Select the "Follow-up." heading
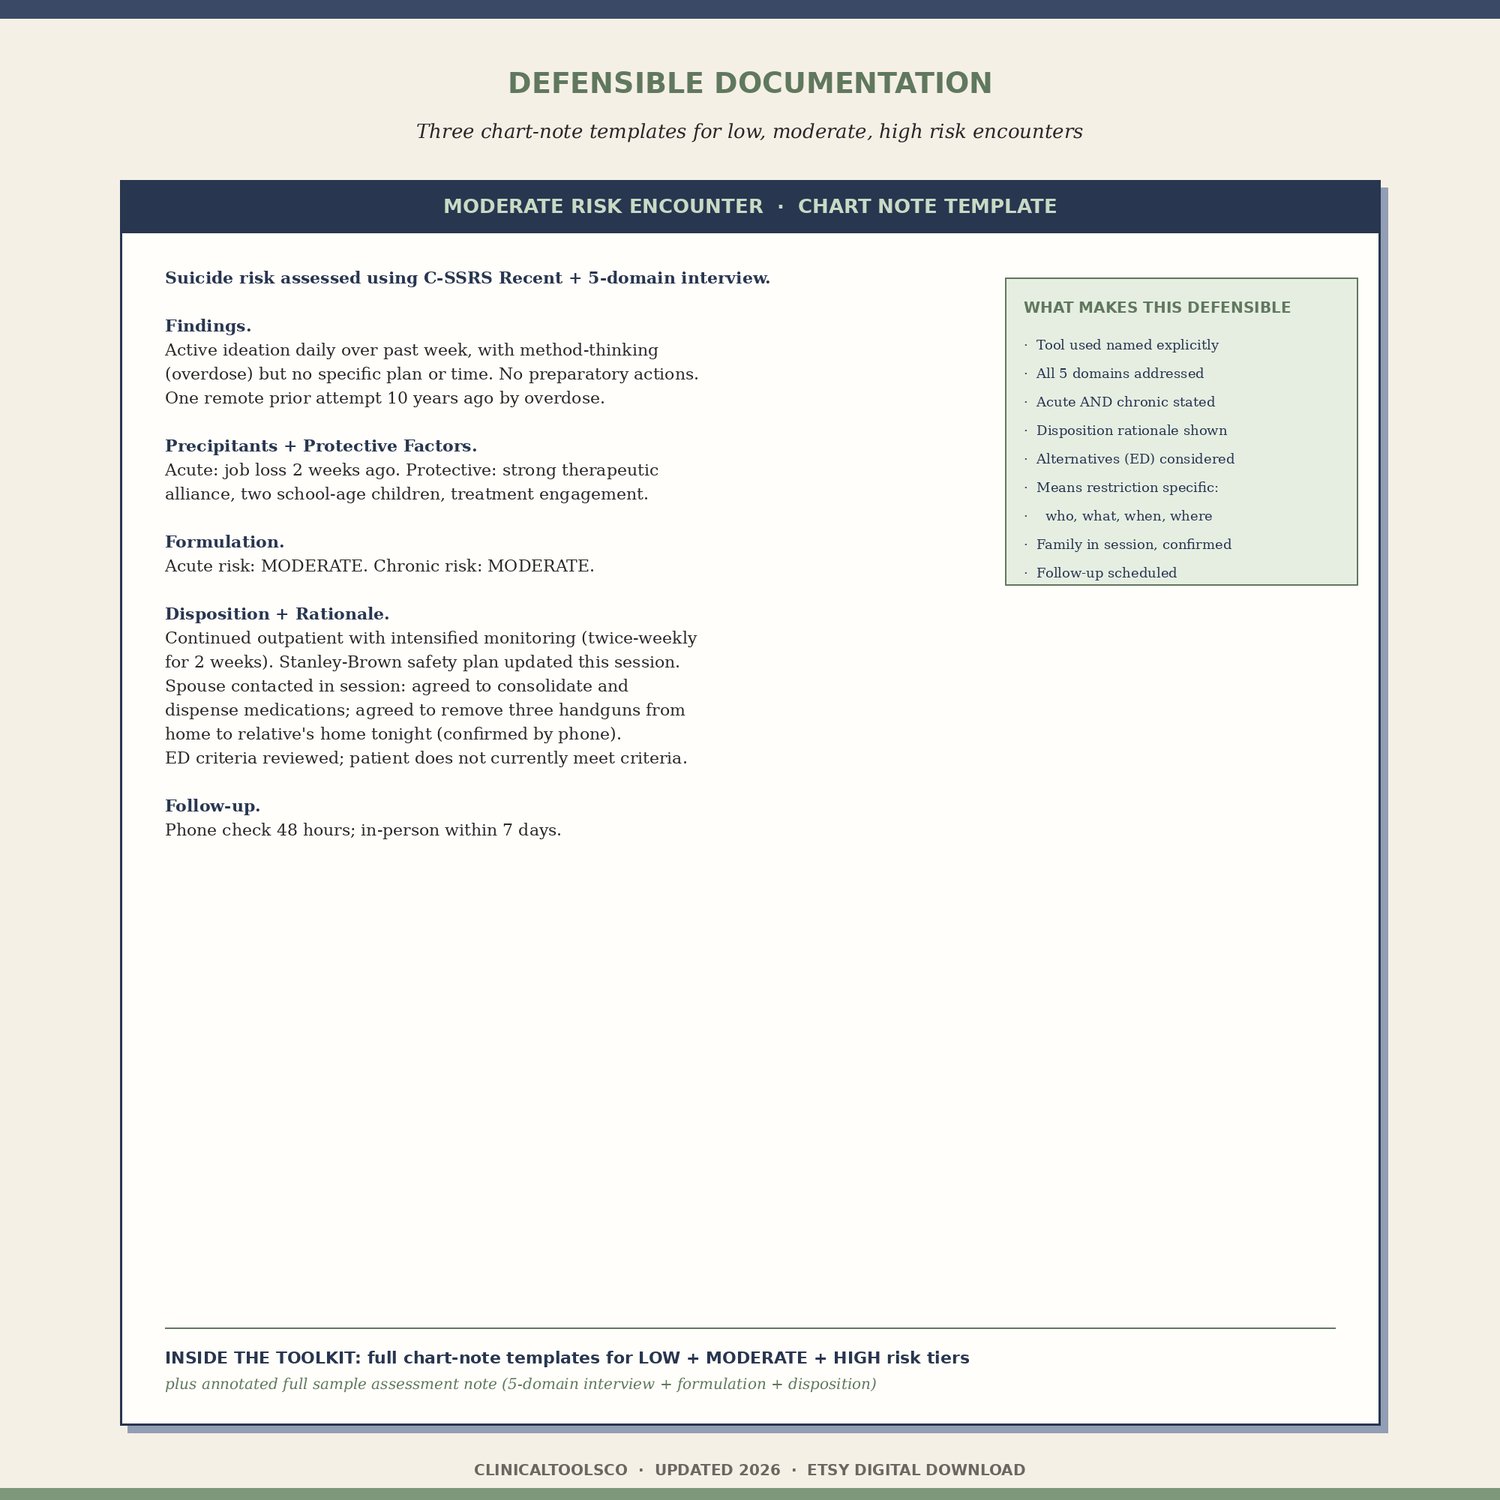The height and width of the screenshot is (1500, 1500). click(x=213, y=806)
